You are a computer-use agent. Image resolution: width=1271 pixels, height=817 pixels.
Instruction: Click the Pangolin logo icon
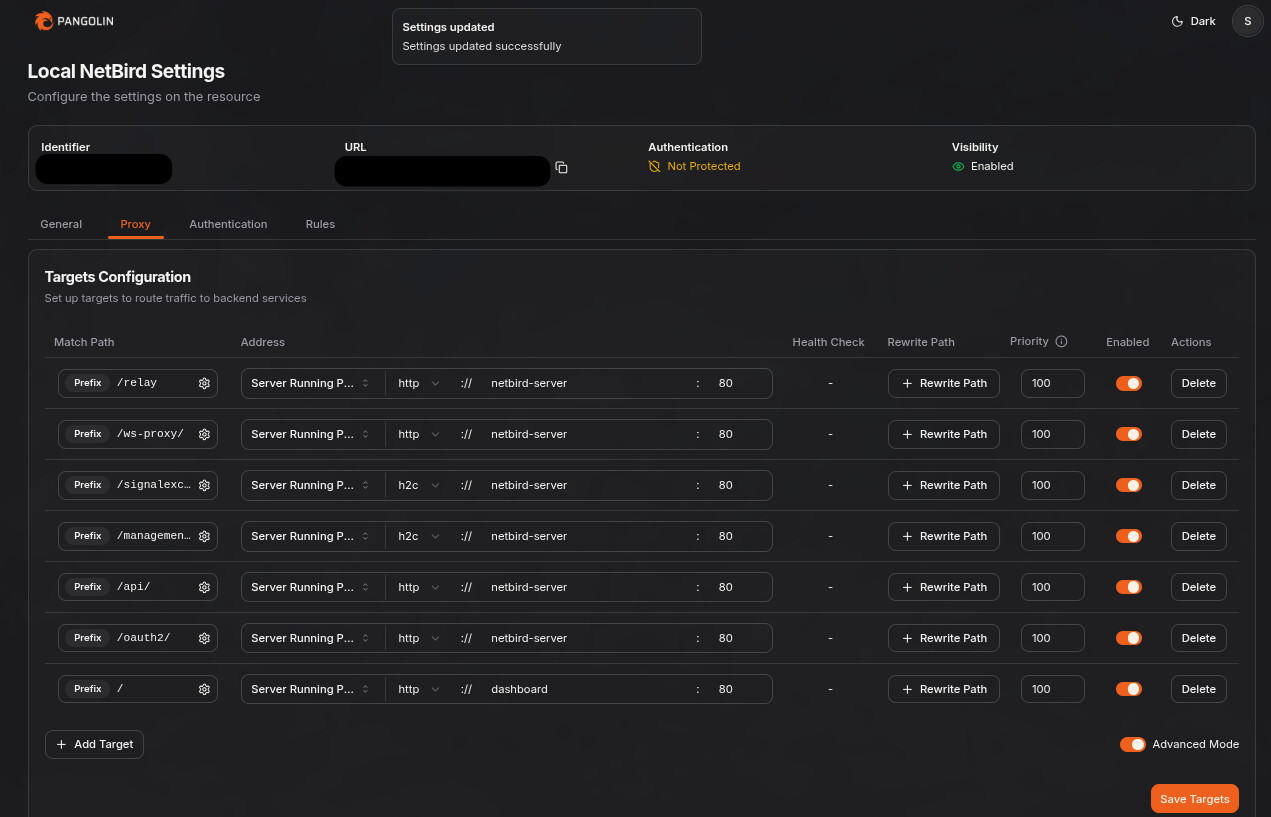[43, 21]
